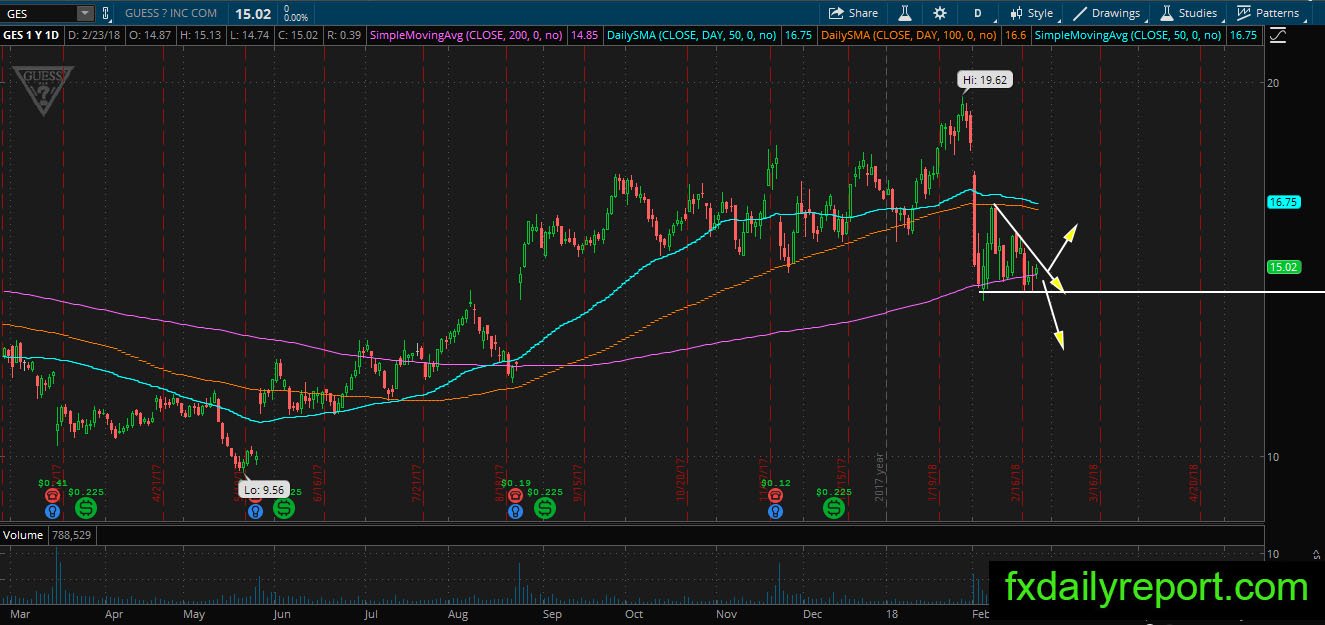Viewport: 1325px width, 625px height.
Task: Click the Volume study label
Action: click(23, 535)
